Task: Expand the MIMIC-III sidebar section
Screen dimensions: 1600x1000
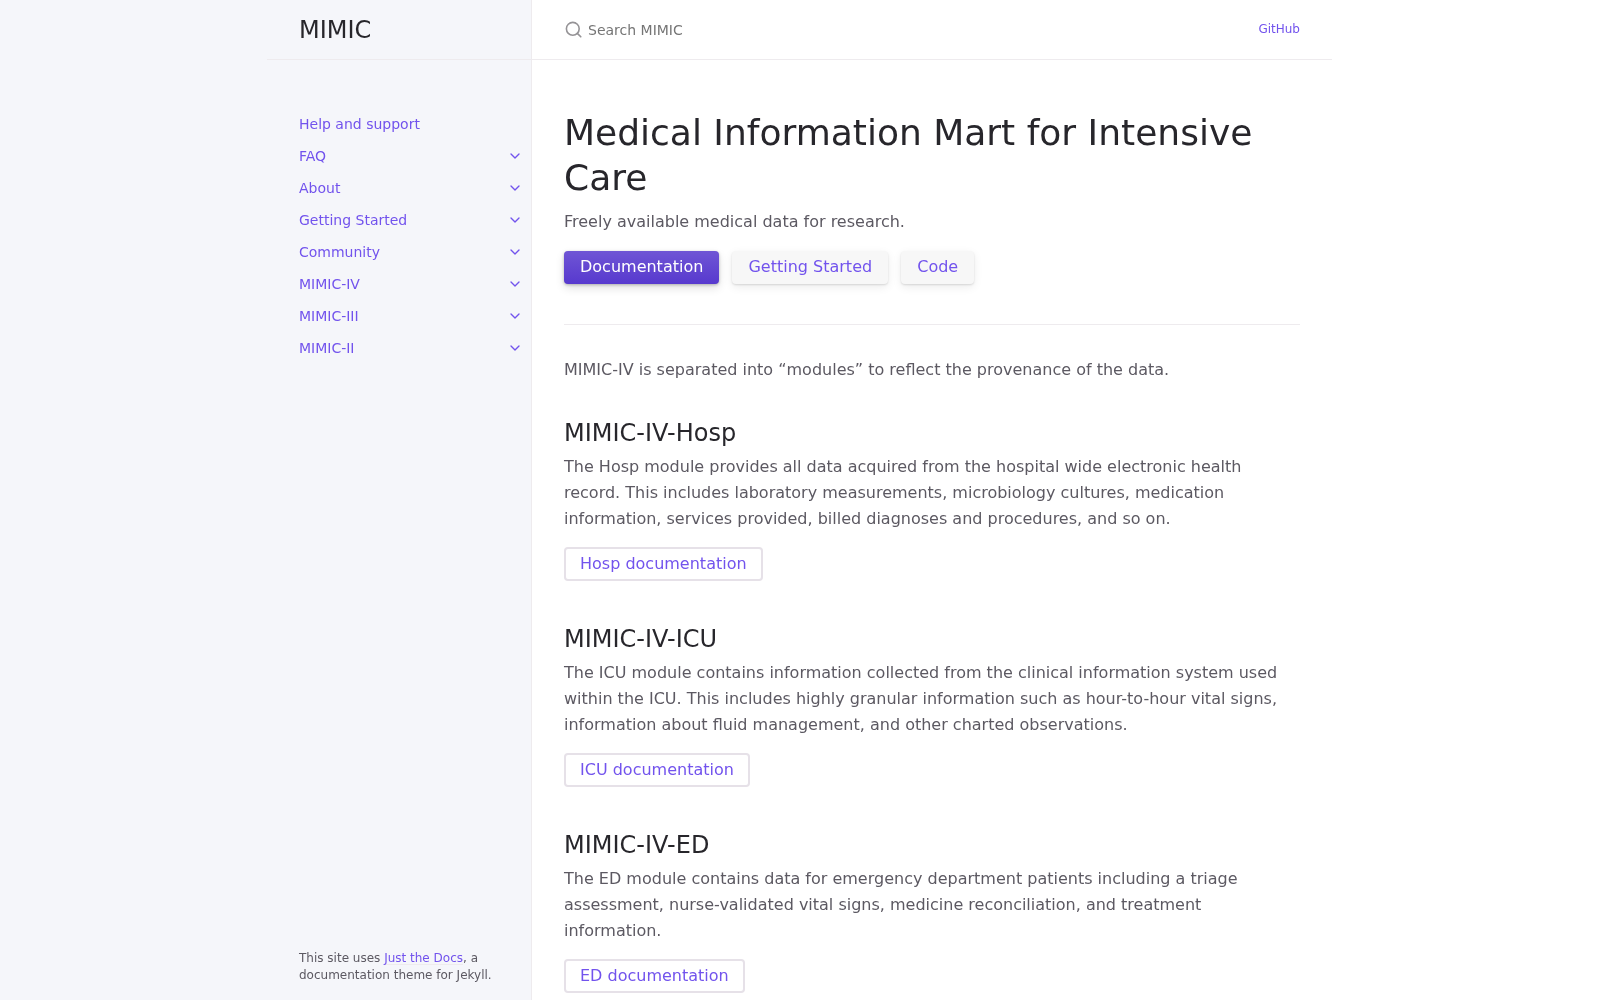Action: tap(515, 316)
